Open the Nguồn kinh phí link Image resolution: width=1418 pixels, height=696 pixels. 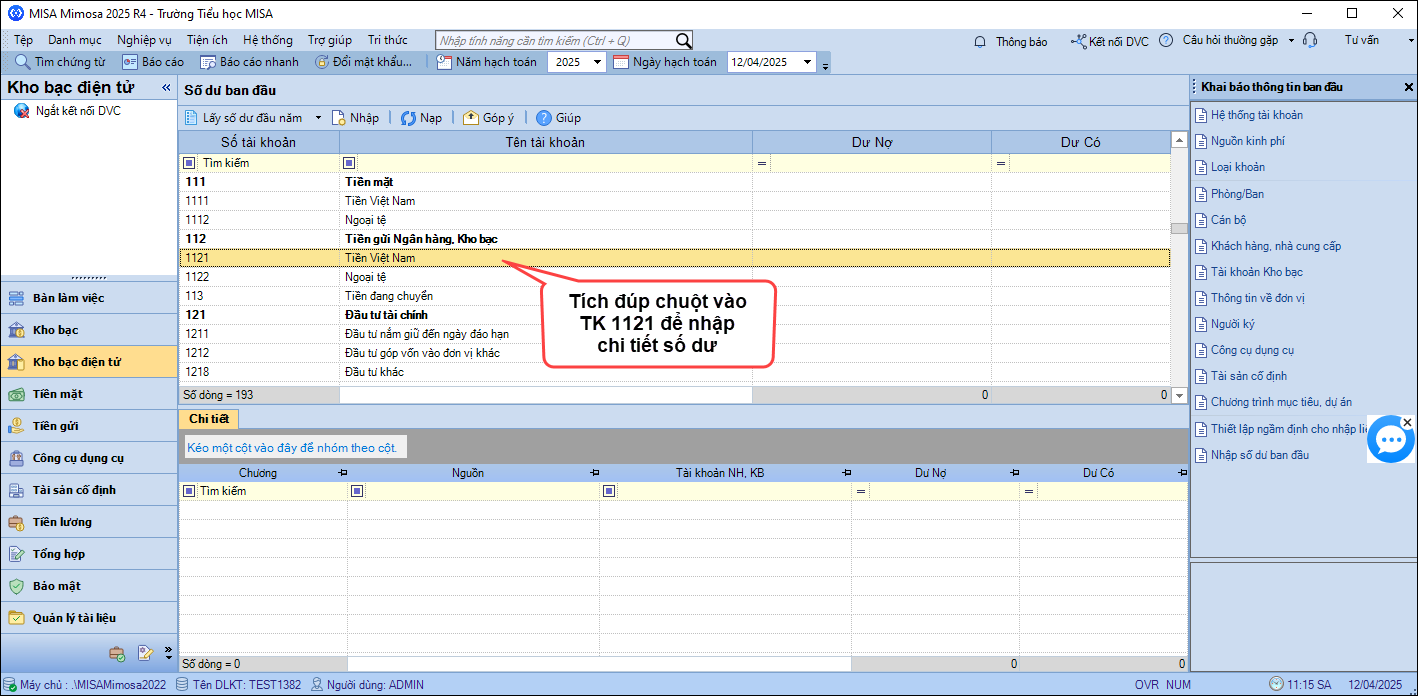click(x=1248, y=141)
